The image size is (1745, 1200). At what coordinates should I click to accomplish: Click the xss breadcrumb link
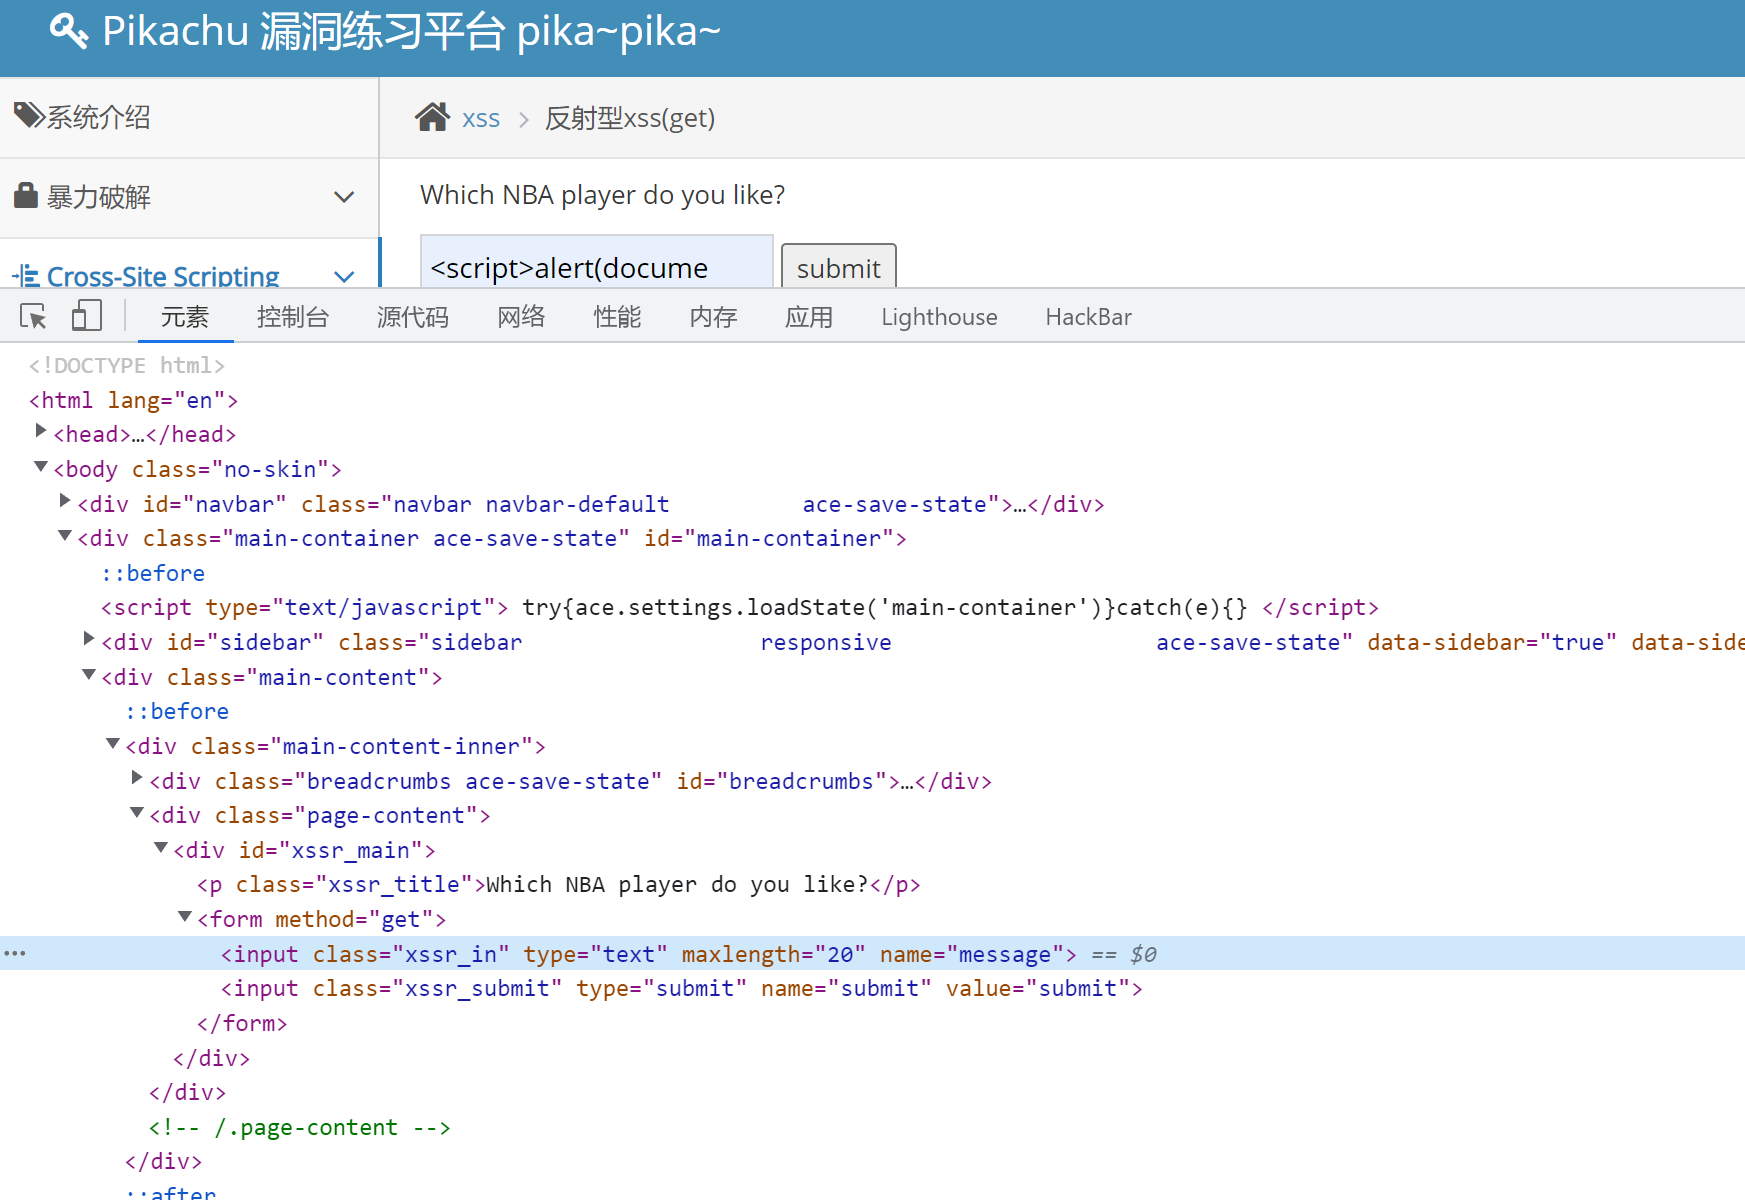point(481,118)
